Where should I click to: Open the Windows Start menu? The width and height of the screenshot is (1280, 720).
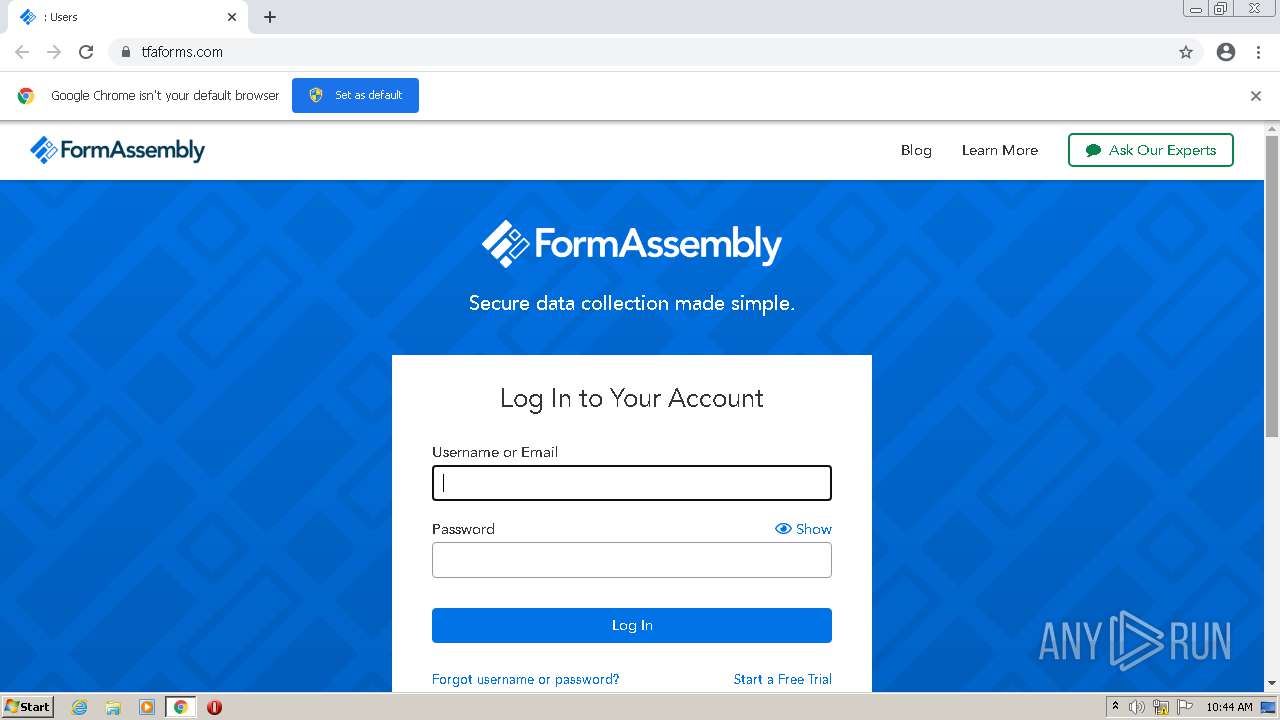pyautogui.click(x=27, y=707)
